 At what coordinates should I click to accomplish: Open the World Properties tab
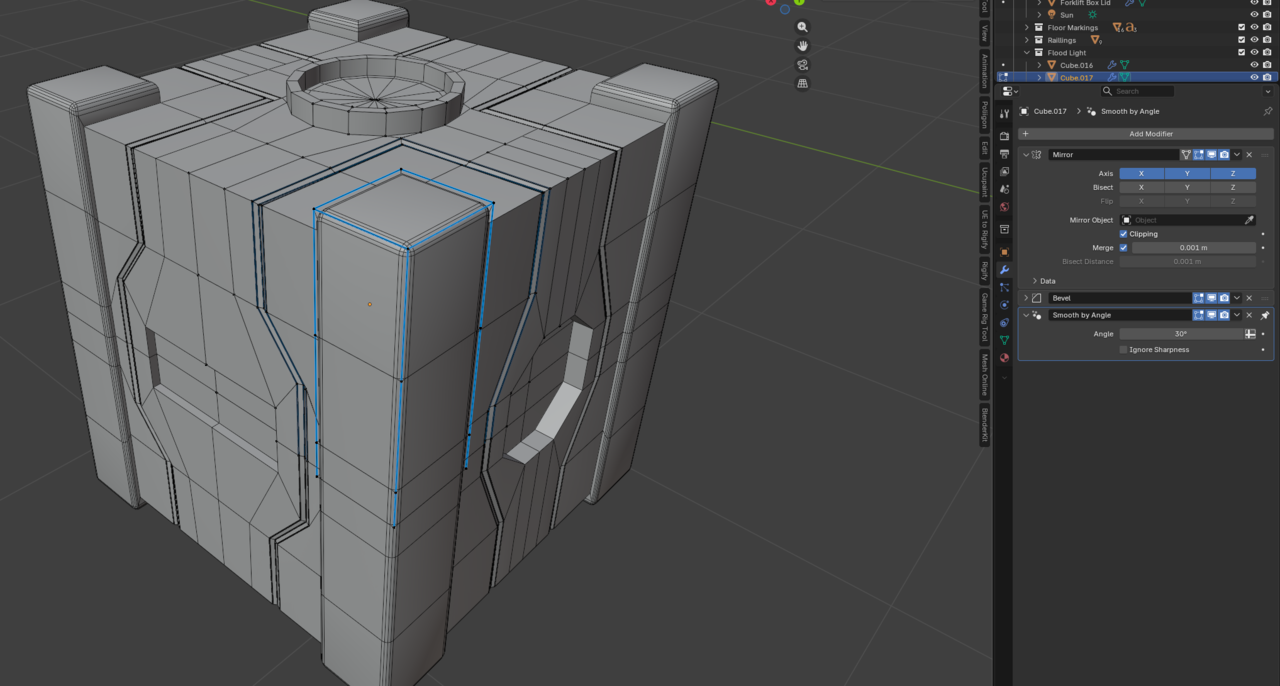(1005, 200)
